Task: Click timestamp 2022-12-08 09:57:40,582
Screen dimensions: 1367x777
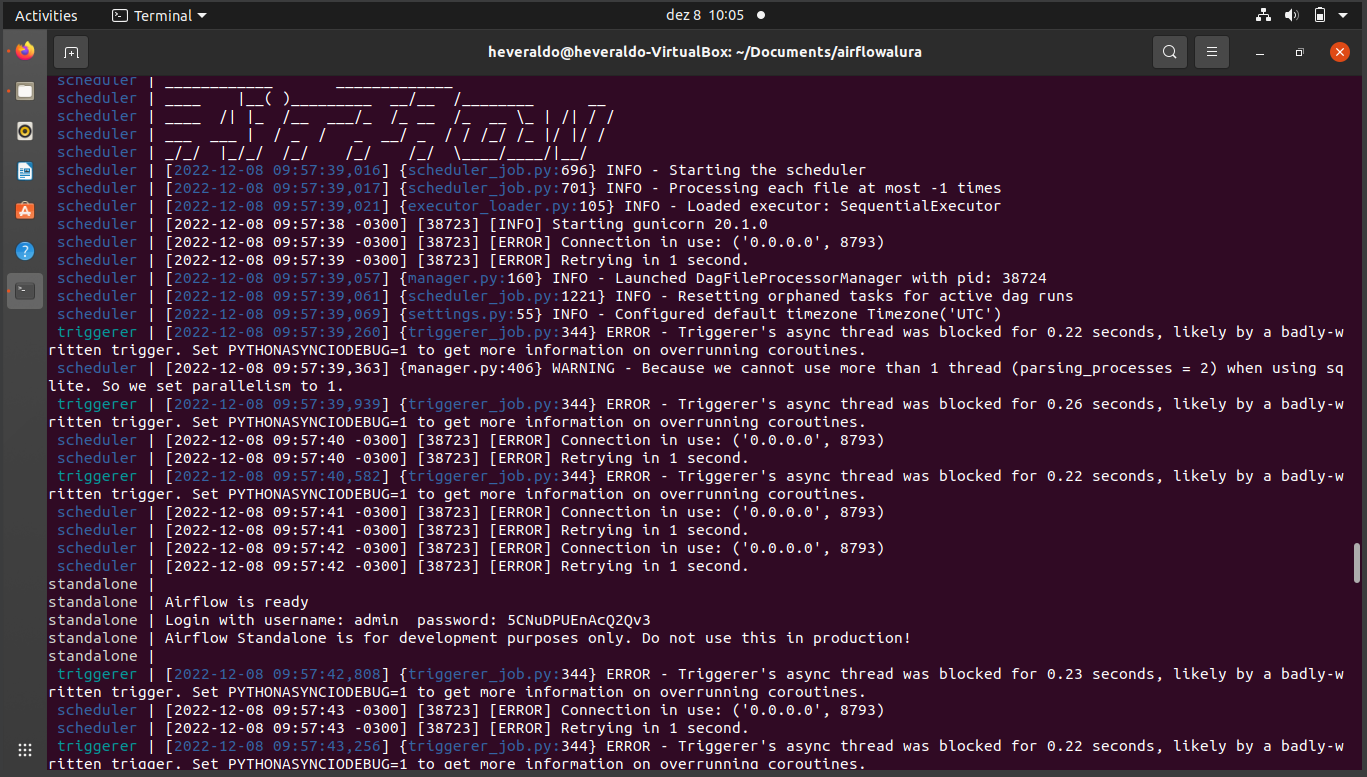Action: (x=277, y=476)
